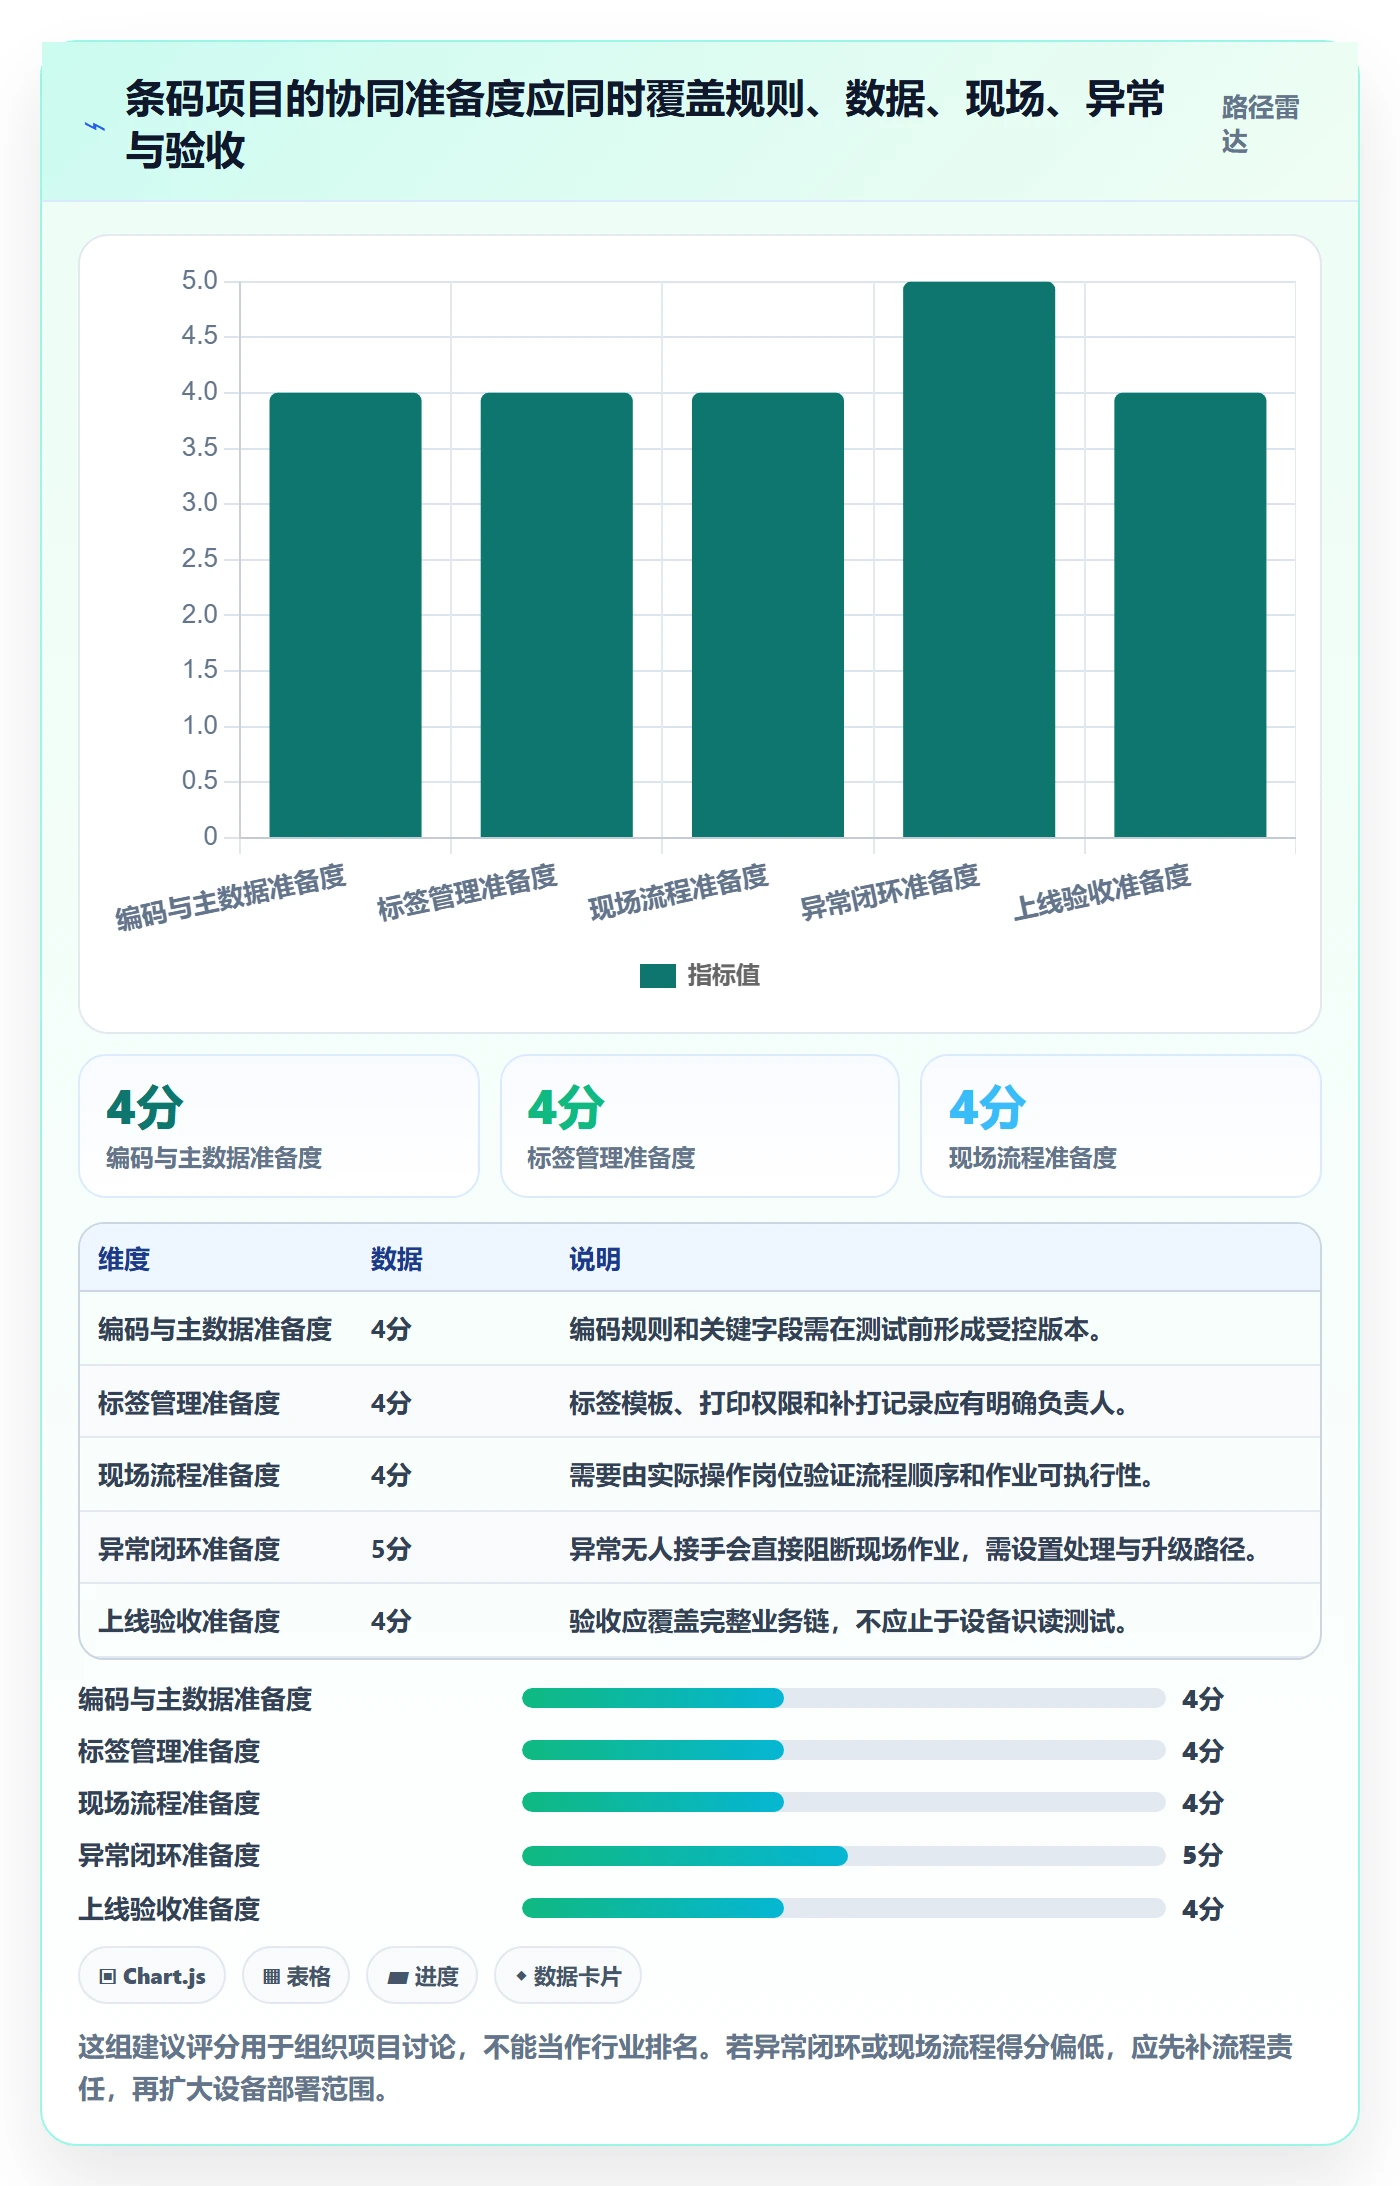1400x2186 pixels.
Task: Click the bar icon in 进度 chip
Action: [x=398, y=1978]
